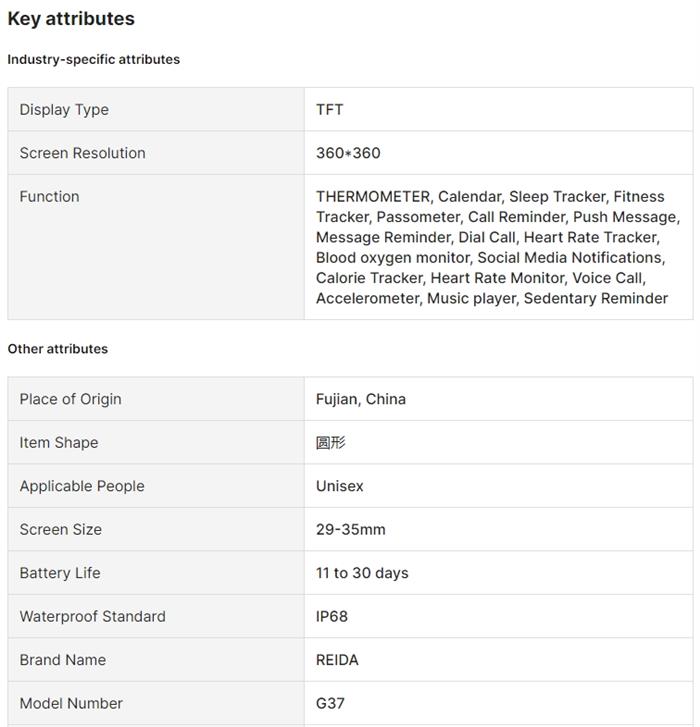
Task: Click the "Key attributes" heading
Action: pyautogui.click(x=71, y=19)
